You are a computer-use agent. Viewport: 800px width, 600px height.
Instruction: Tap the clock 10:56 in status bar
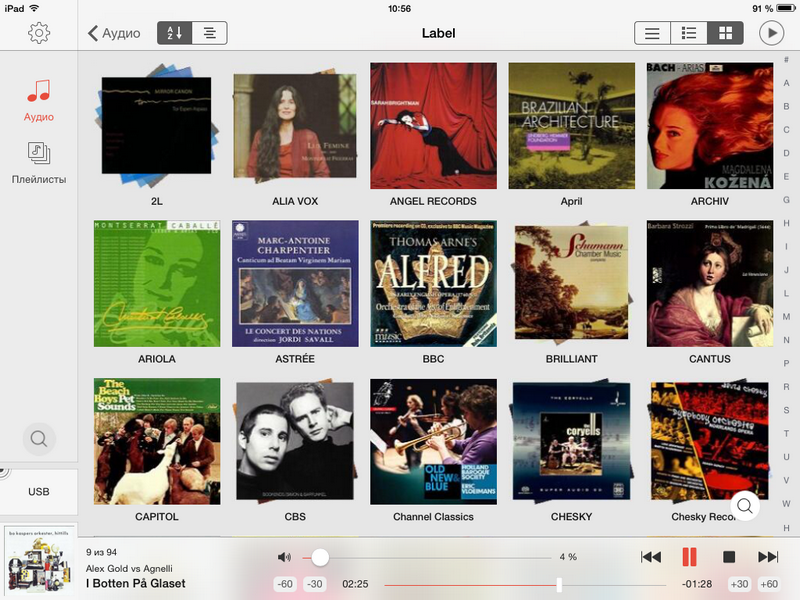tap(399, 9)
